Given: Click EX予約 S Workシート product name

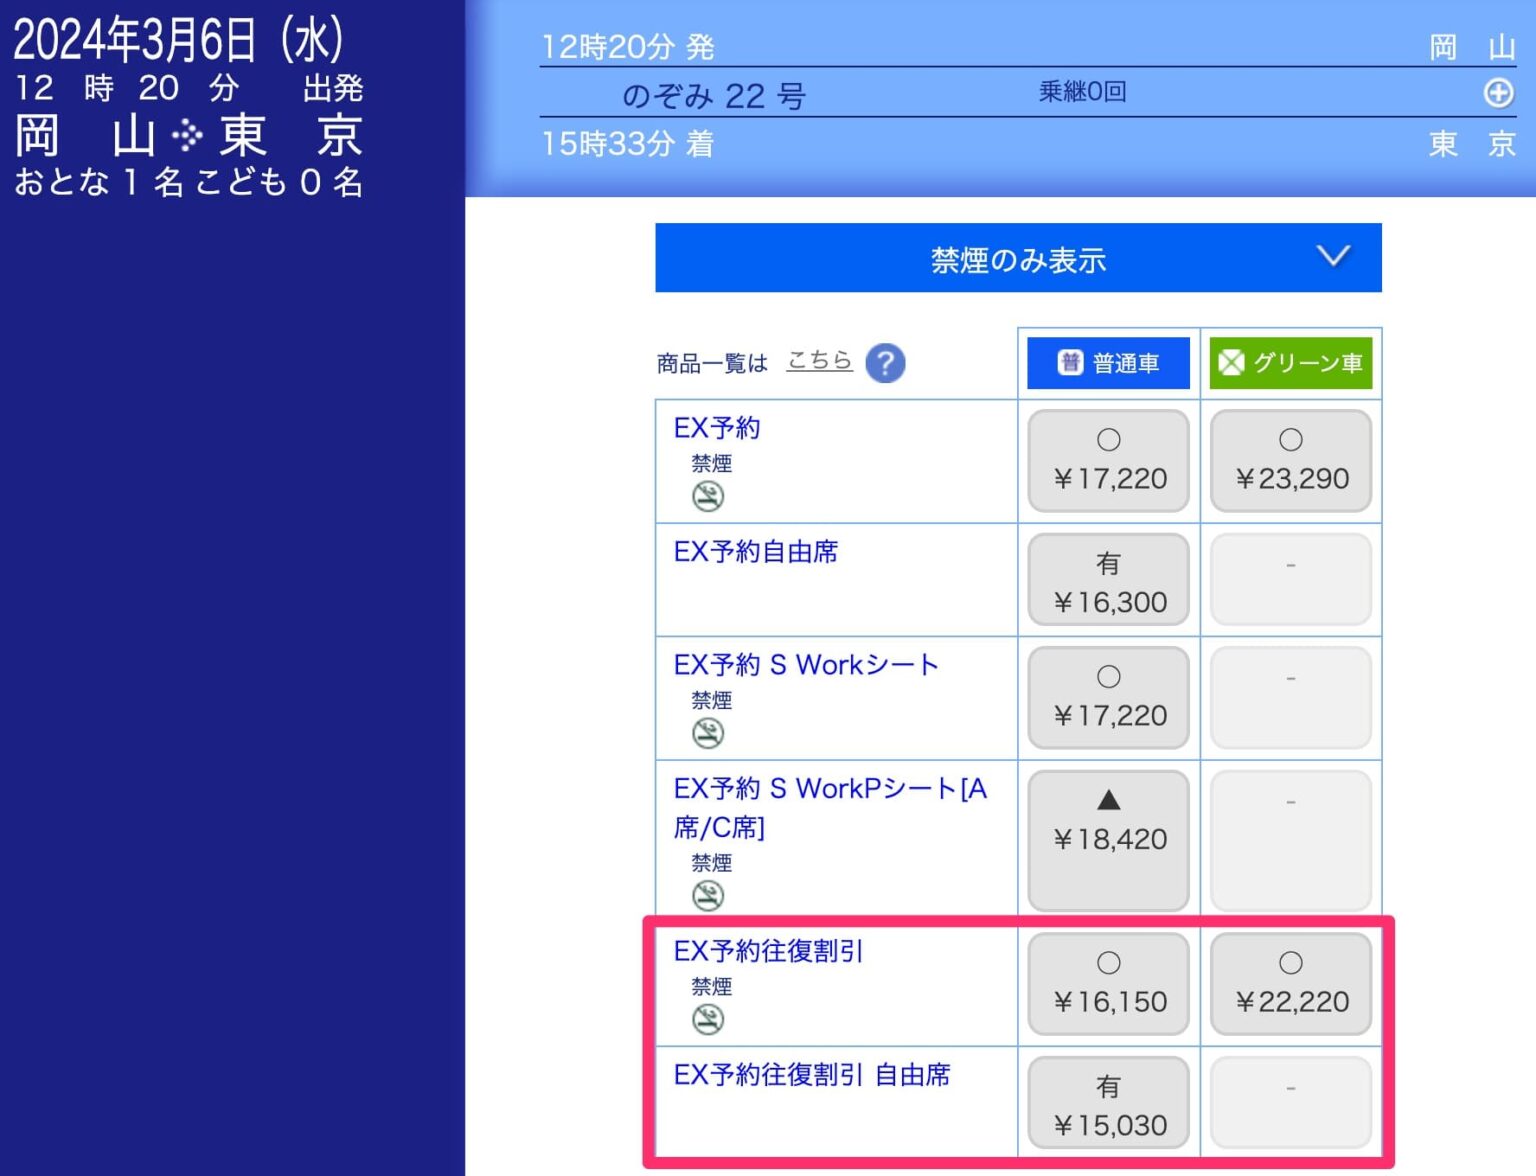Looking at the screenshot, I should coord(806,665).
